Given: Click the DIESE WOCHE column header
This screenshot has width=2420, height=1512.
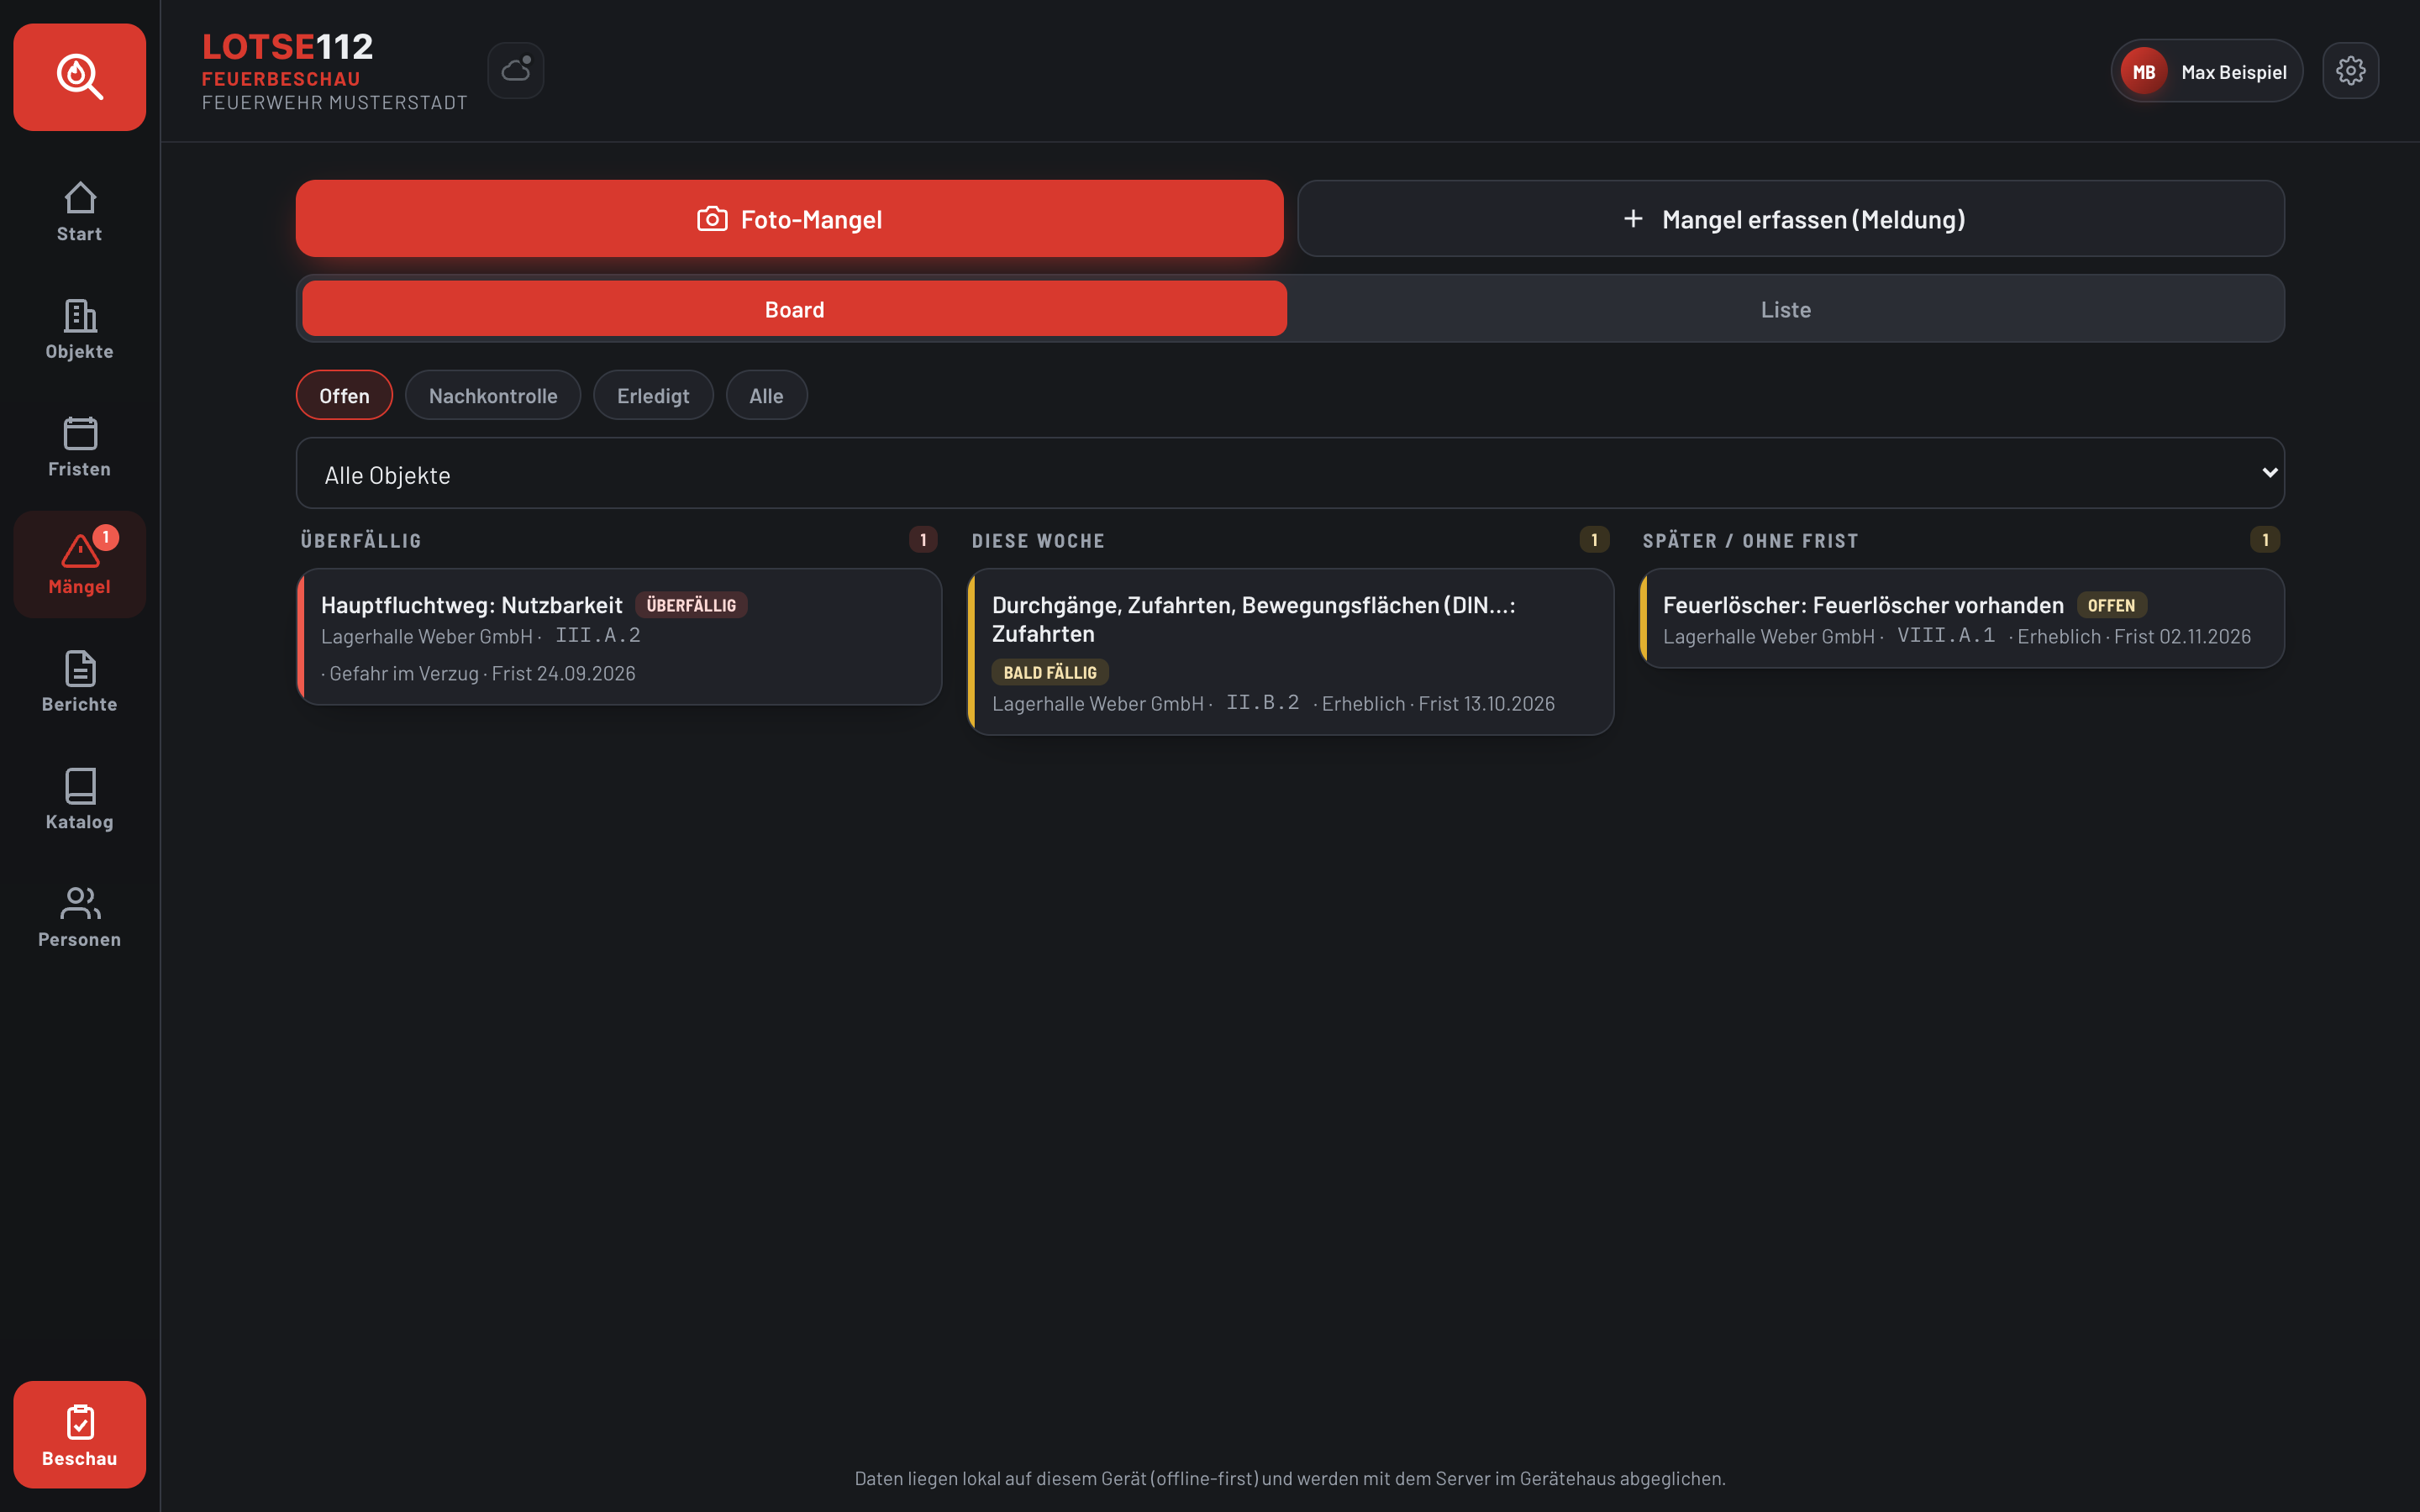Looking at the screenshot, I should [x=1038, y=540].
